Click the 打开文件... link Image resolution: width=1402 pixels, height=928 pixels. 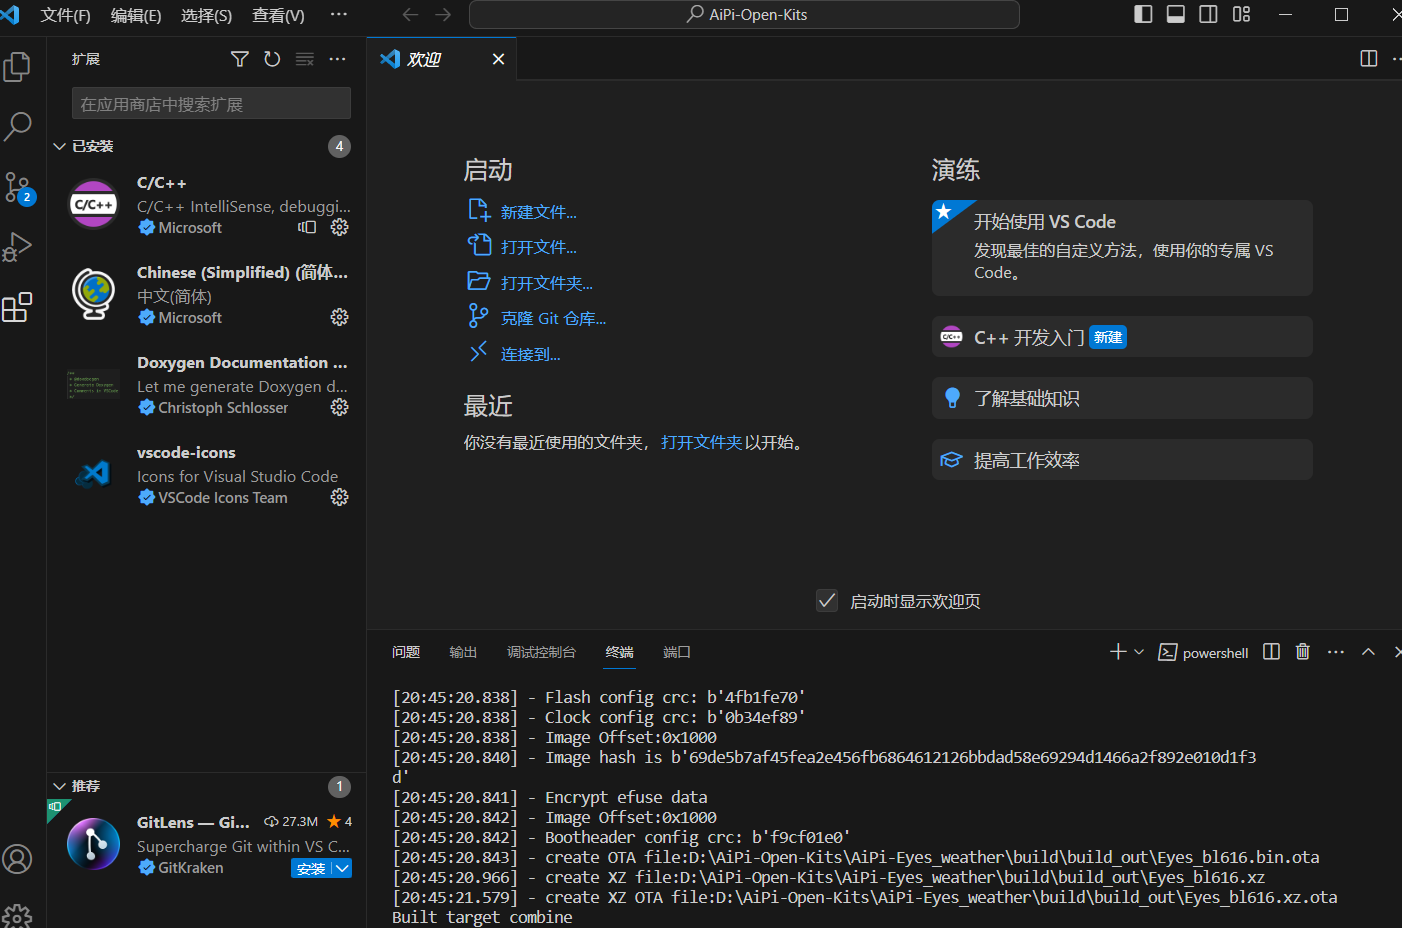pyautogui.click(x=539, y=247)
